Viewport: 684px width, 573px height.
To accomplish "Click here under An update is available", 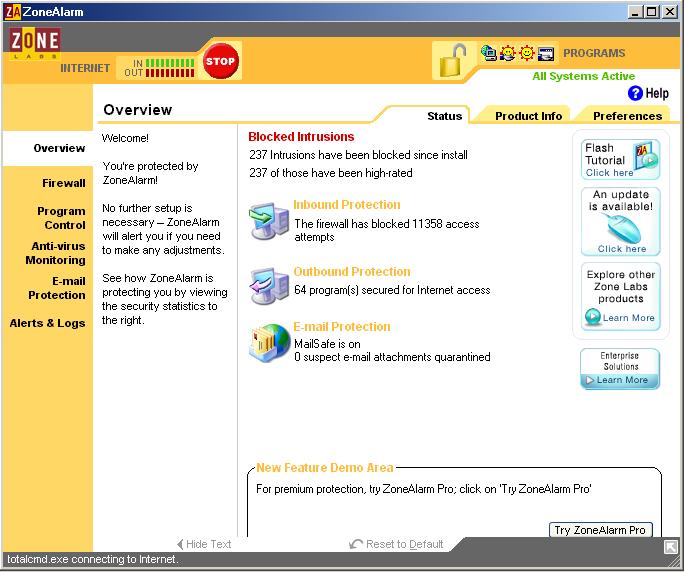I will 622,249.
